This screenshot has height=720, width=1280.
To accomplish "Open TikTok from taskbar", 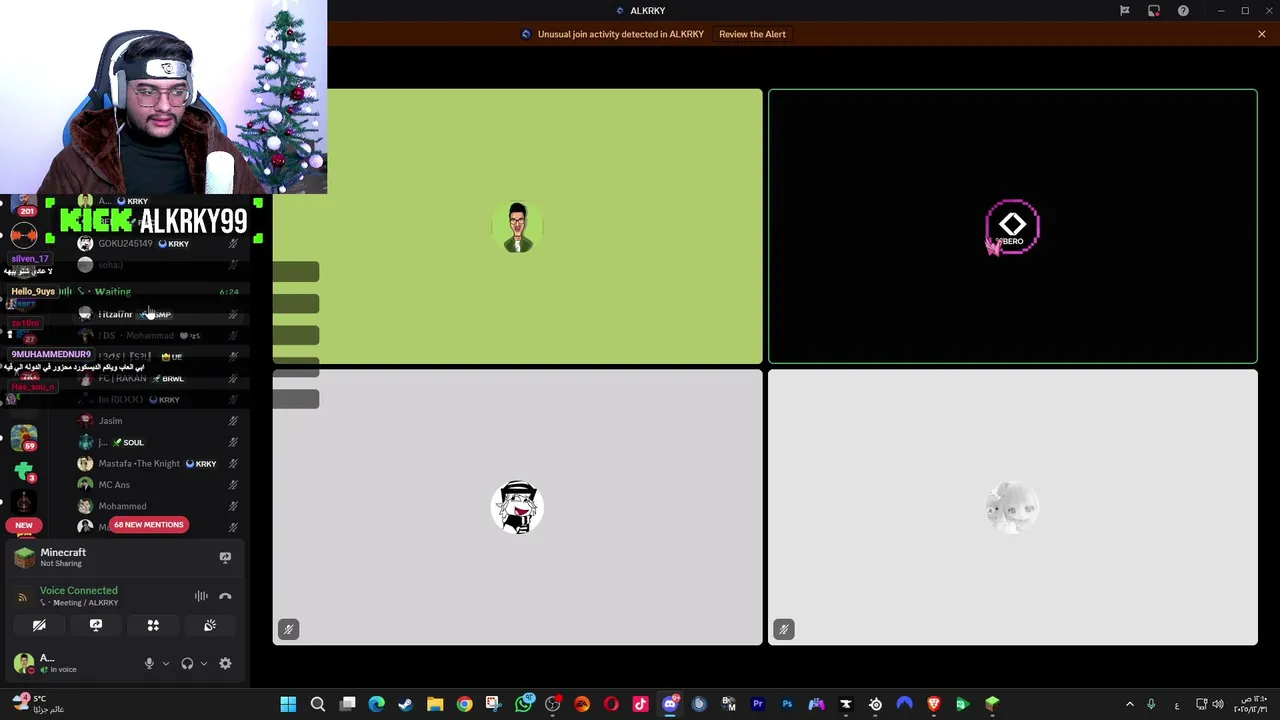I will pyautogui.click(x=640, y=705).
